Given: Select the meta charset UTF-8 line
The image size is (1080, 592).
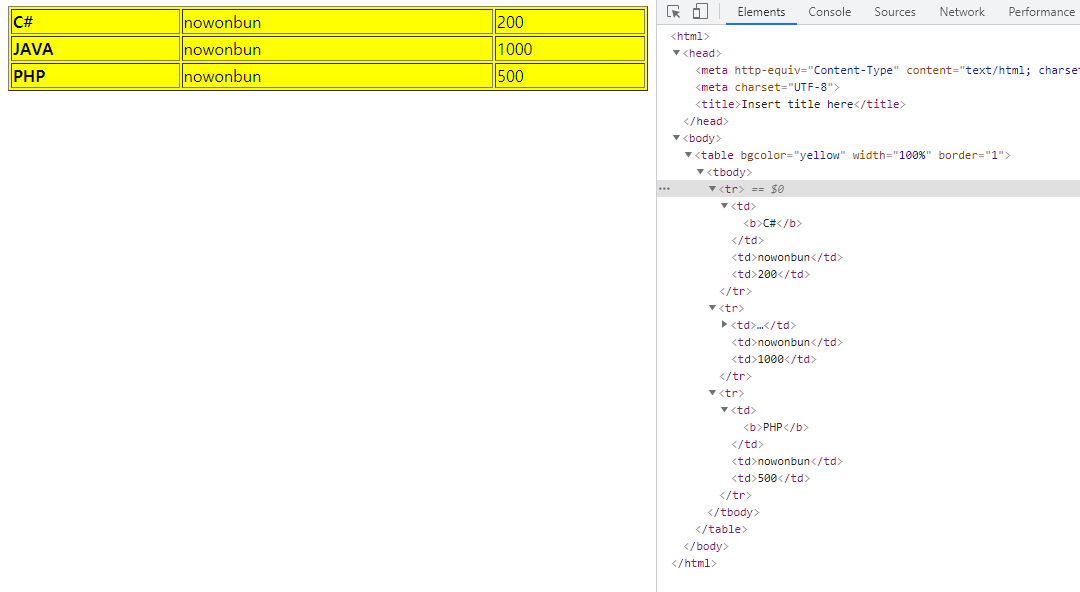Looking at the screenshot, I should (767, 87).
